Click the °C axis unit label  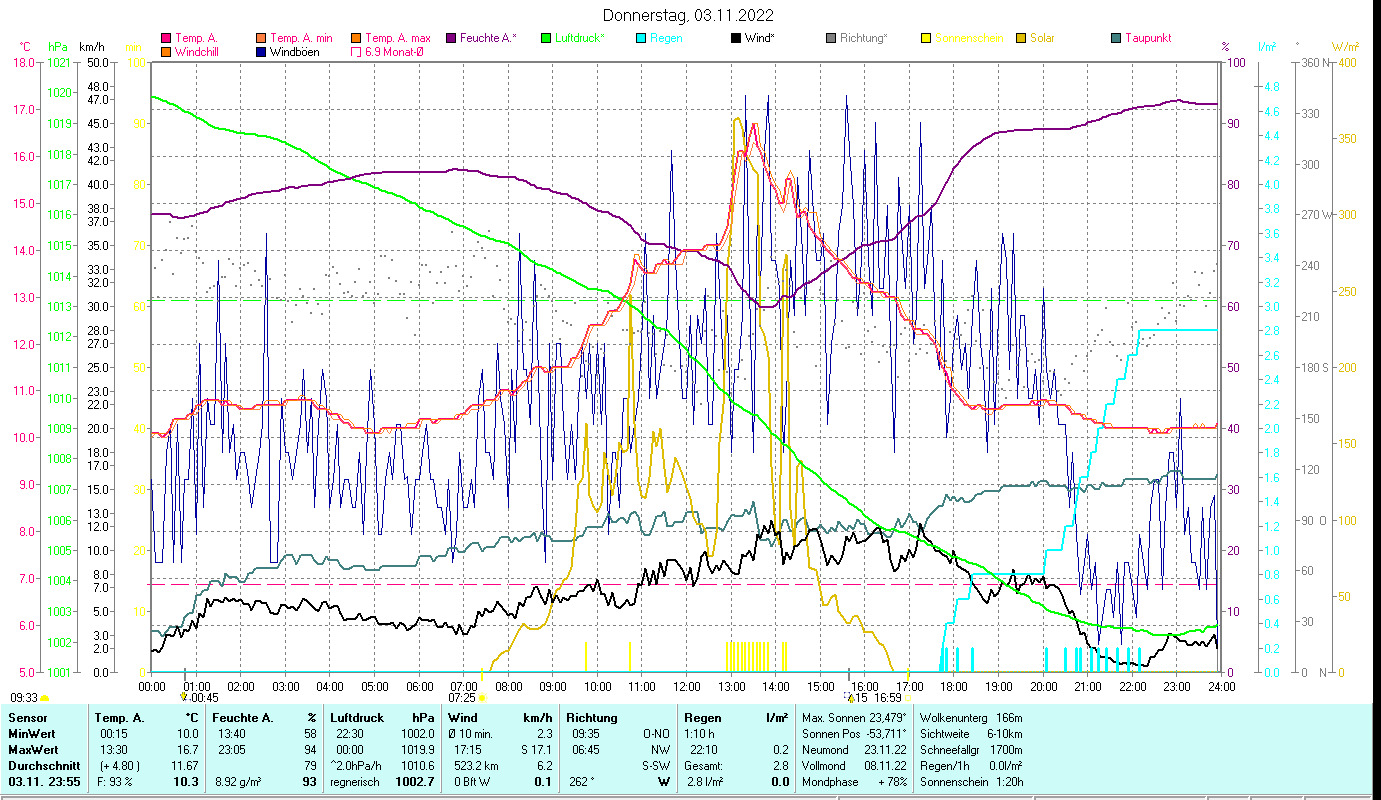tap(25, 47)
